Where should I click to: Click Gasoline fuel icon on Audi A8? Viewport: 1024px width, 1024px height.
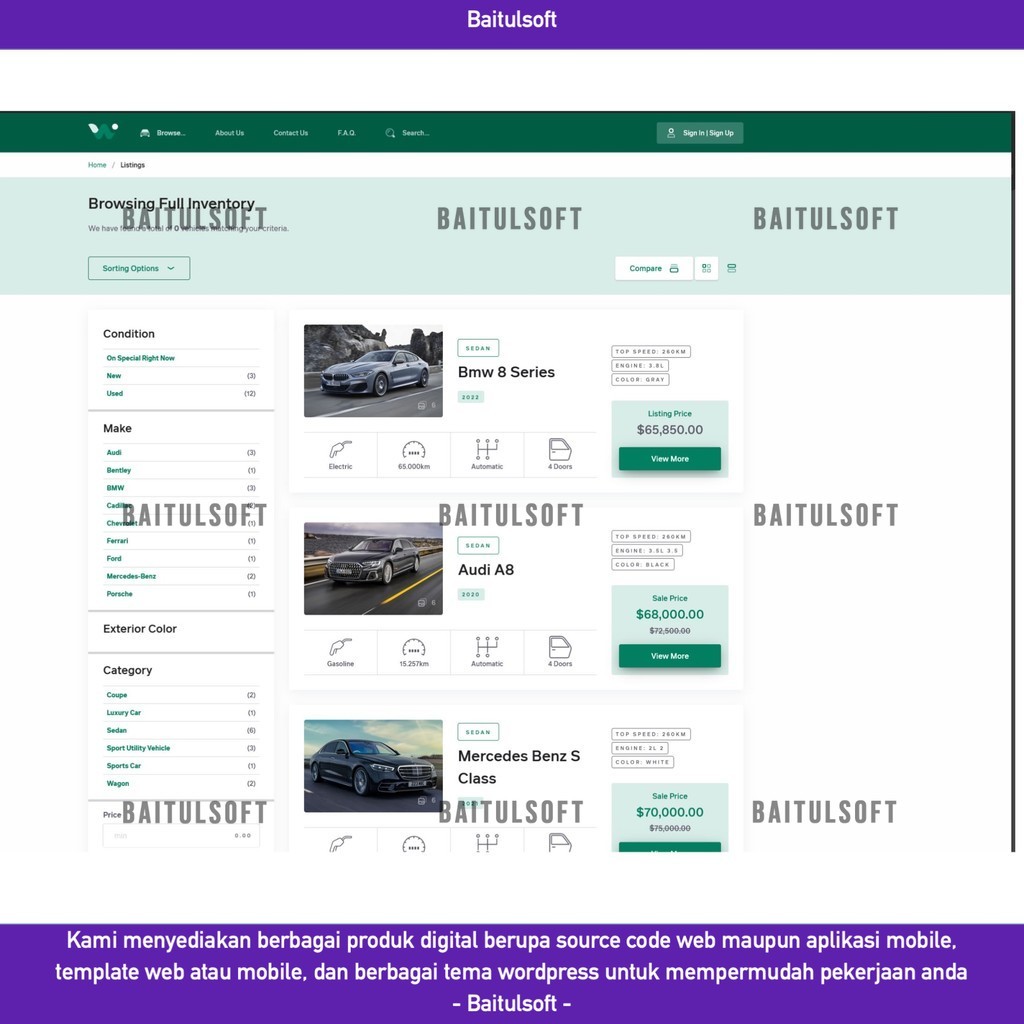tap(340, 647)
